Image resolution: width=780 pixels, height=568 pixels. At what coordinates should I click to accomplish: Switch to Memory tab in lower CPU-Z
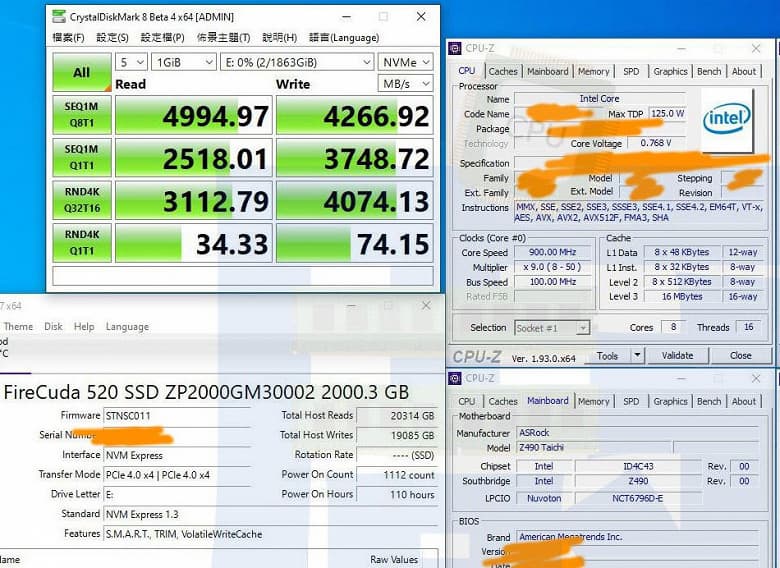point(593,401)
